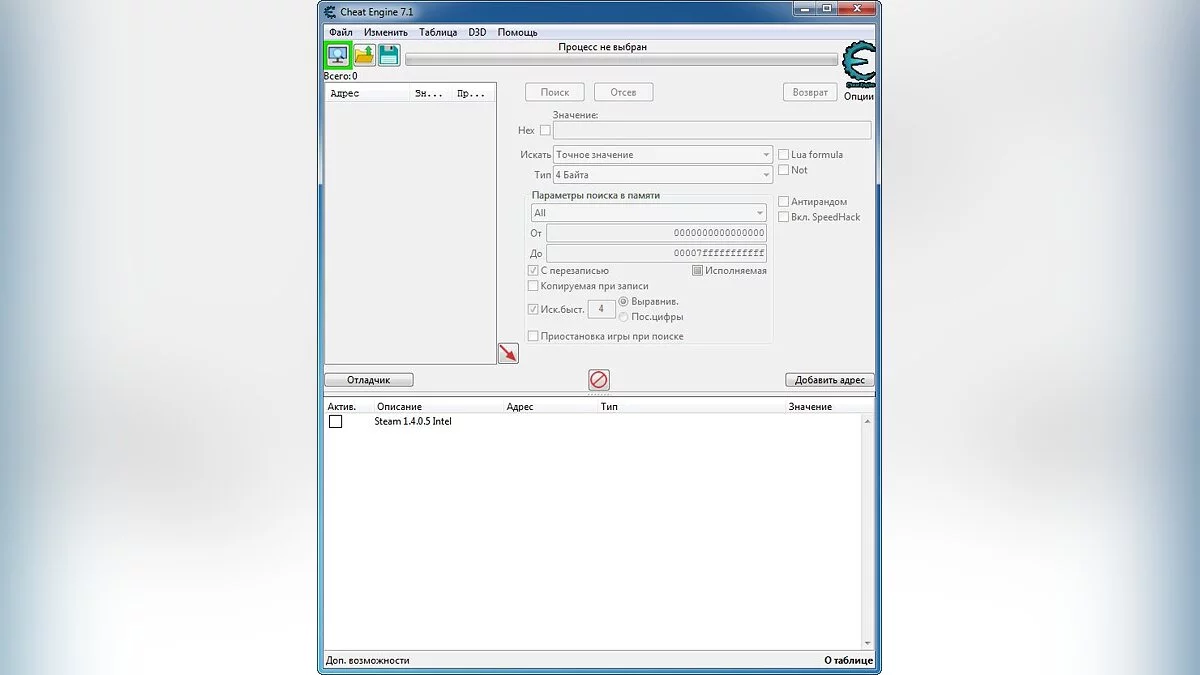
Task: Click the Добавить адрес button
Action: [x=830, y=380]
